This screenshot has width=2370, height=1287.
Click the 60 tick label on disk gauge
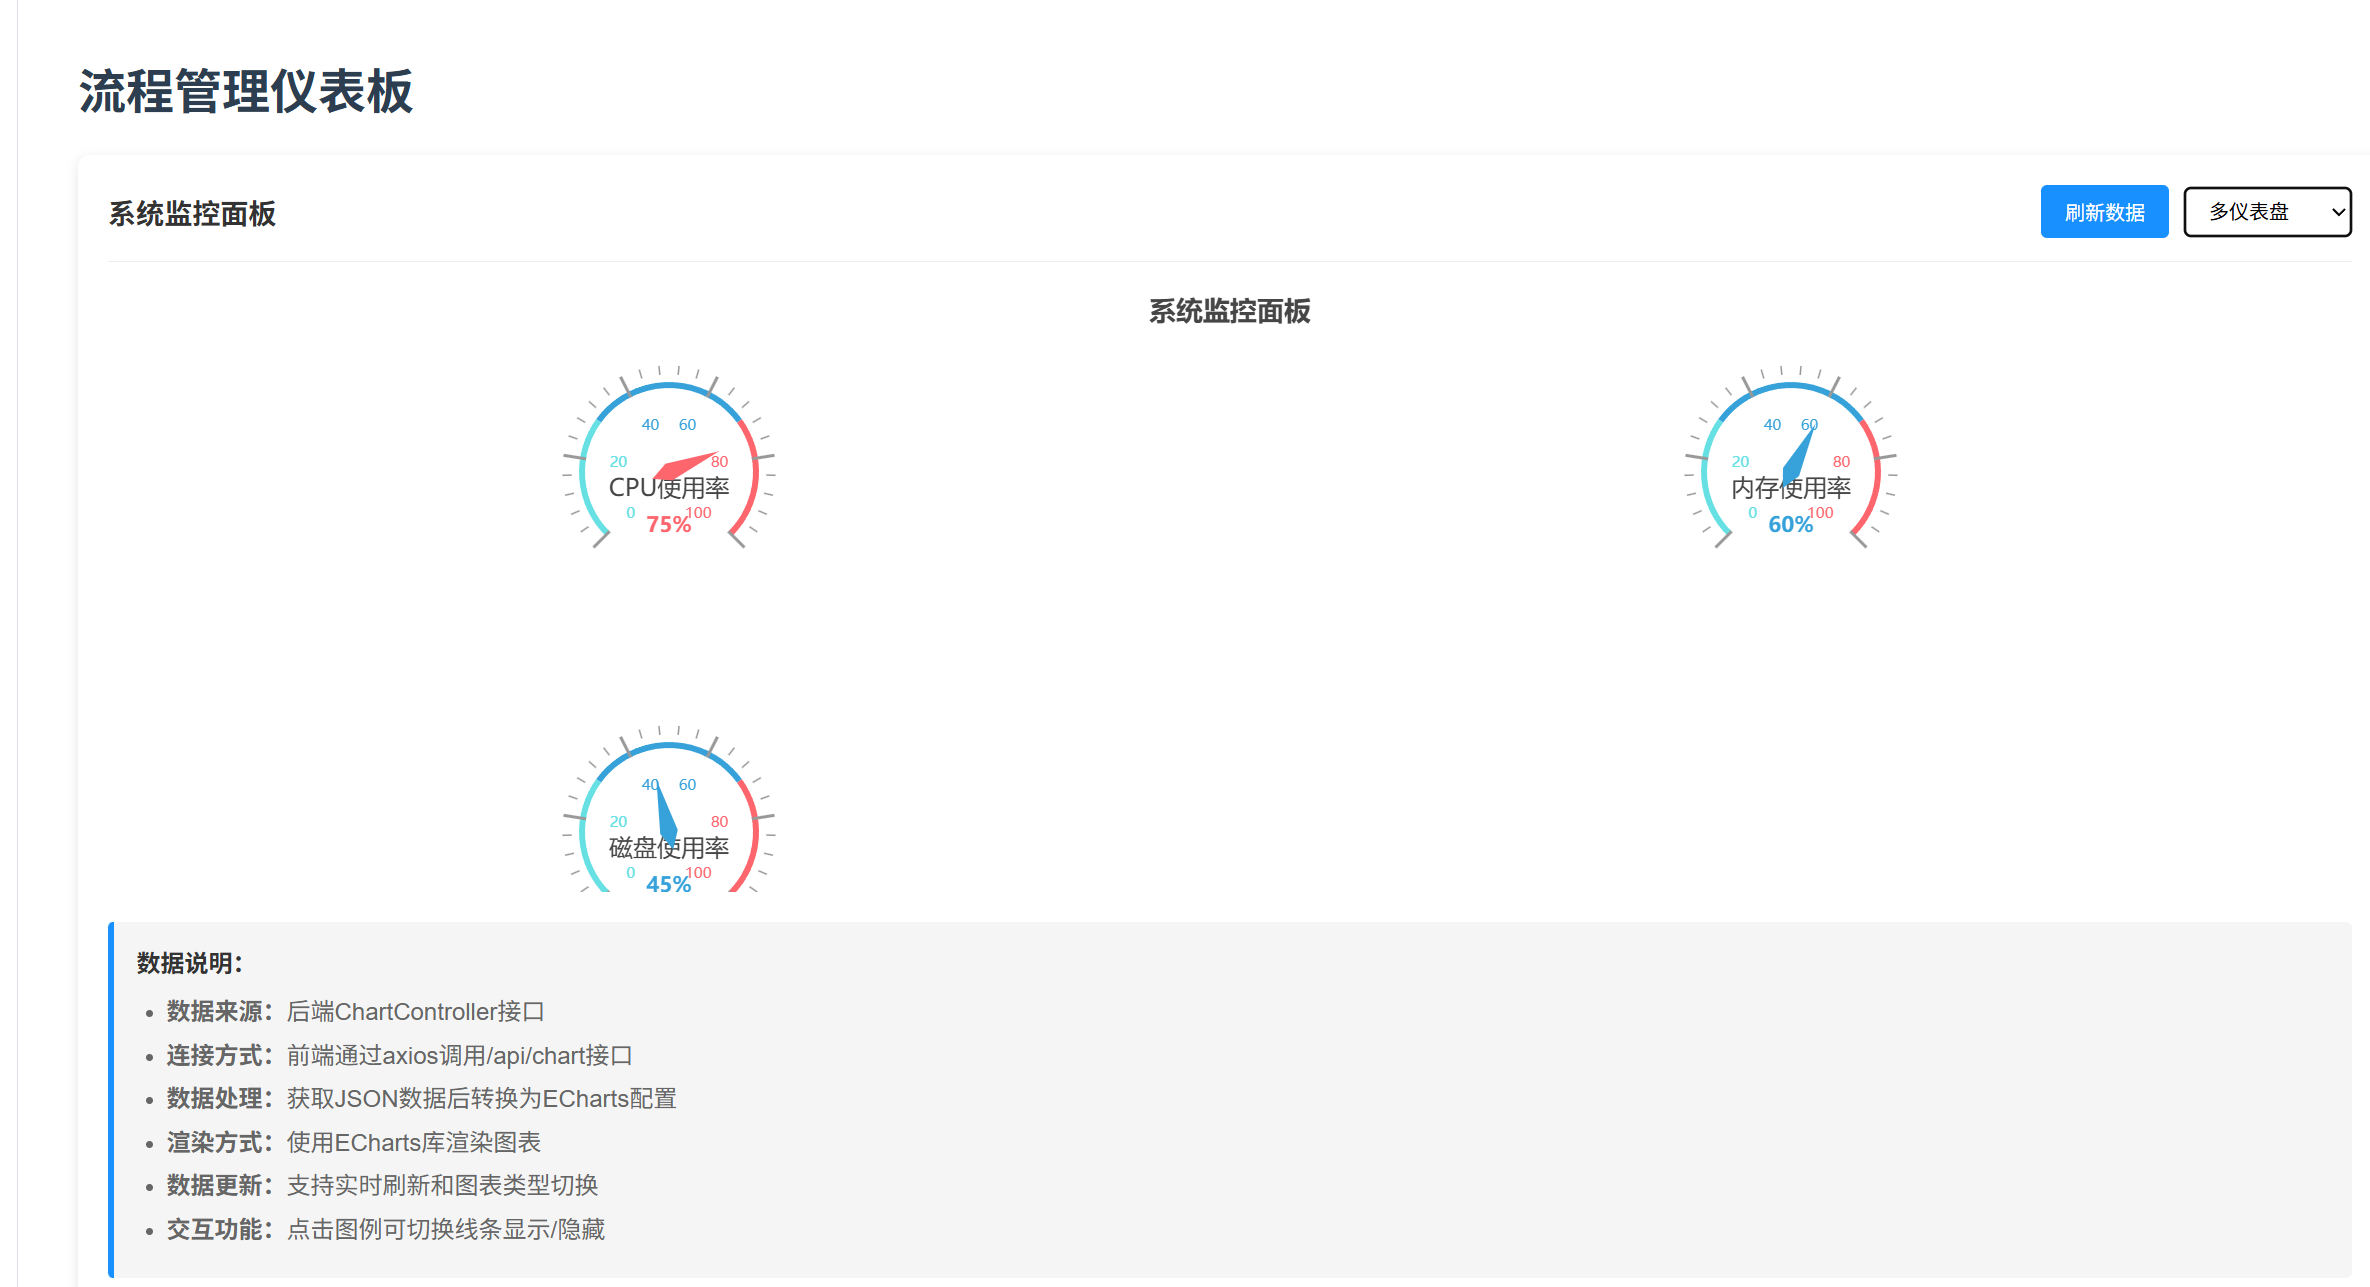(687, 785)
